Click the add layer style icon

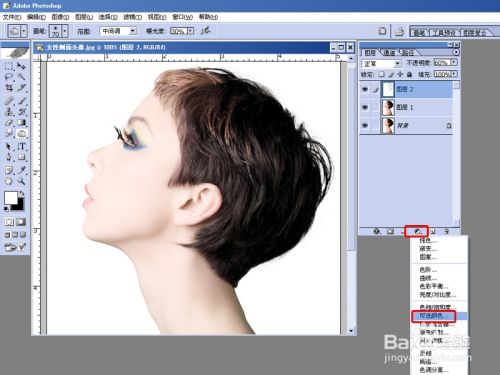[x=377, y=231]
